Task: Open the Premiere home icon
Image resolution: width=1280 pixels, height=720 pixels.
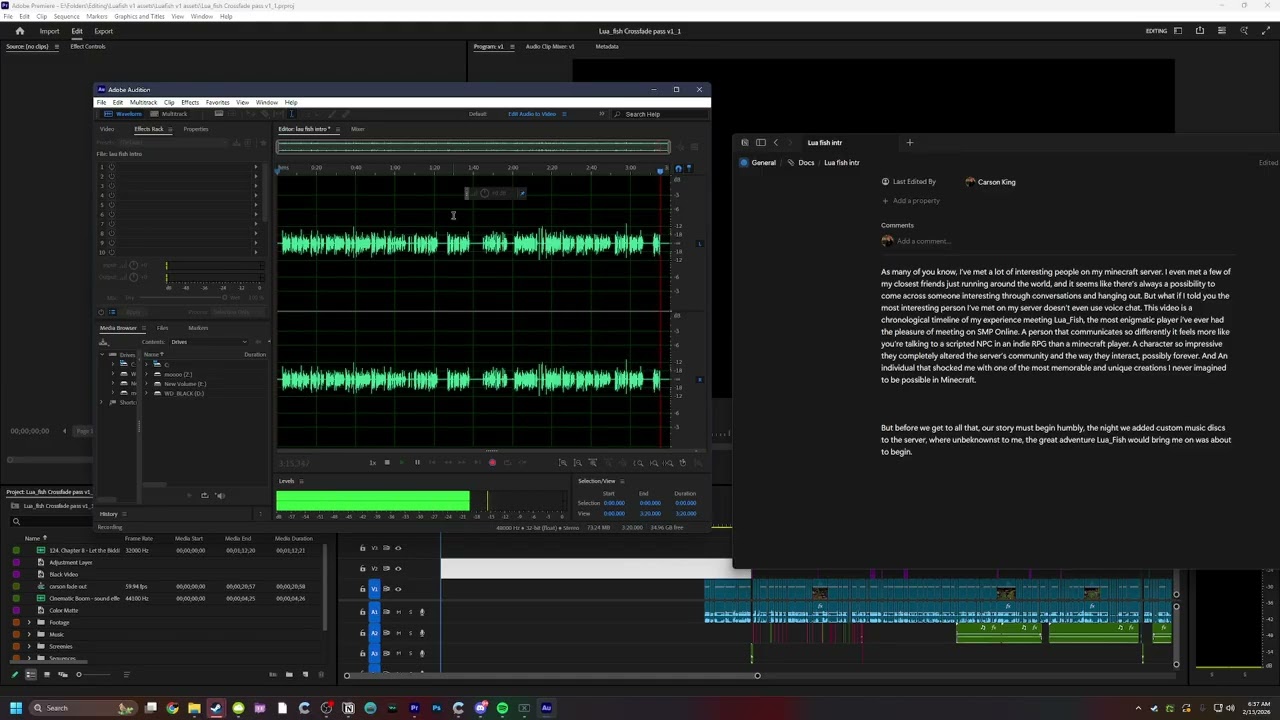Action: (x=19, y=31)
